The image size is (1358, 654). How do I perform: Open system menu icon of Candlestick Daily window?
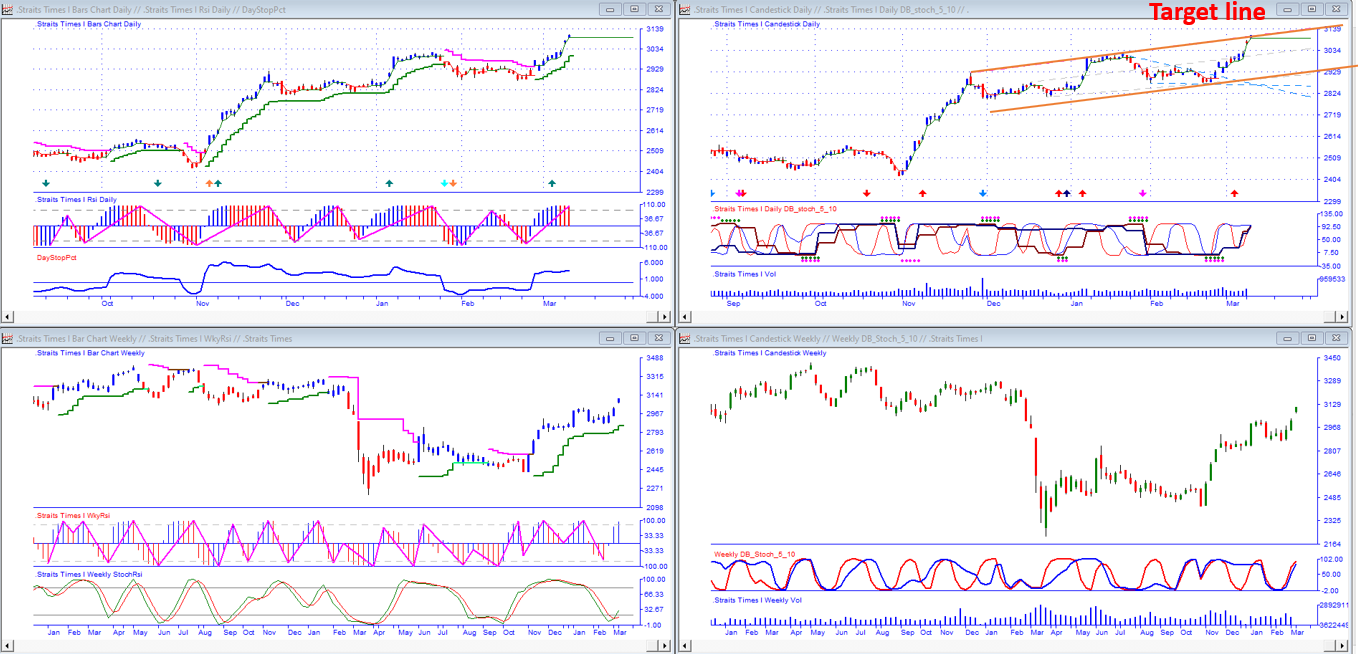[x=687, y=9]
